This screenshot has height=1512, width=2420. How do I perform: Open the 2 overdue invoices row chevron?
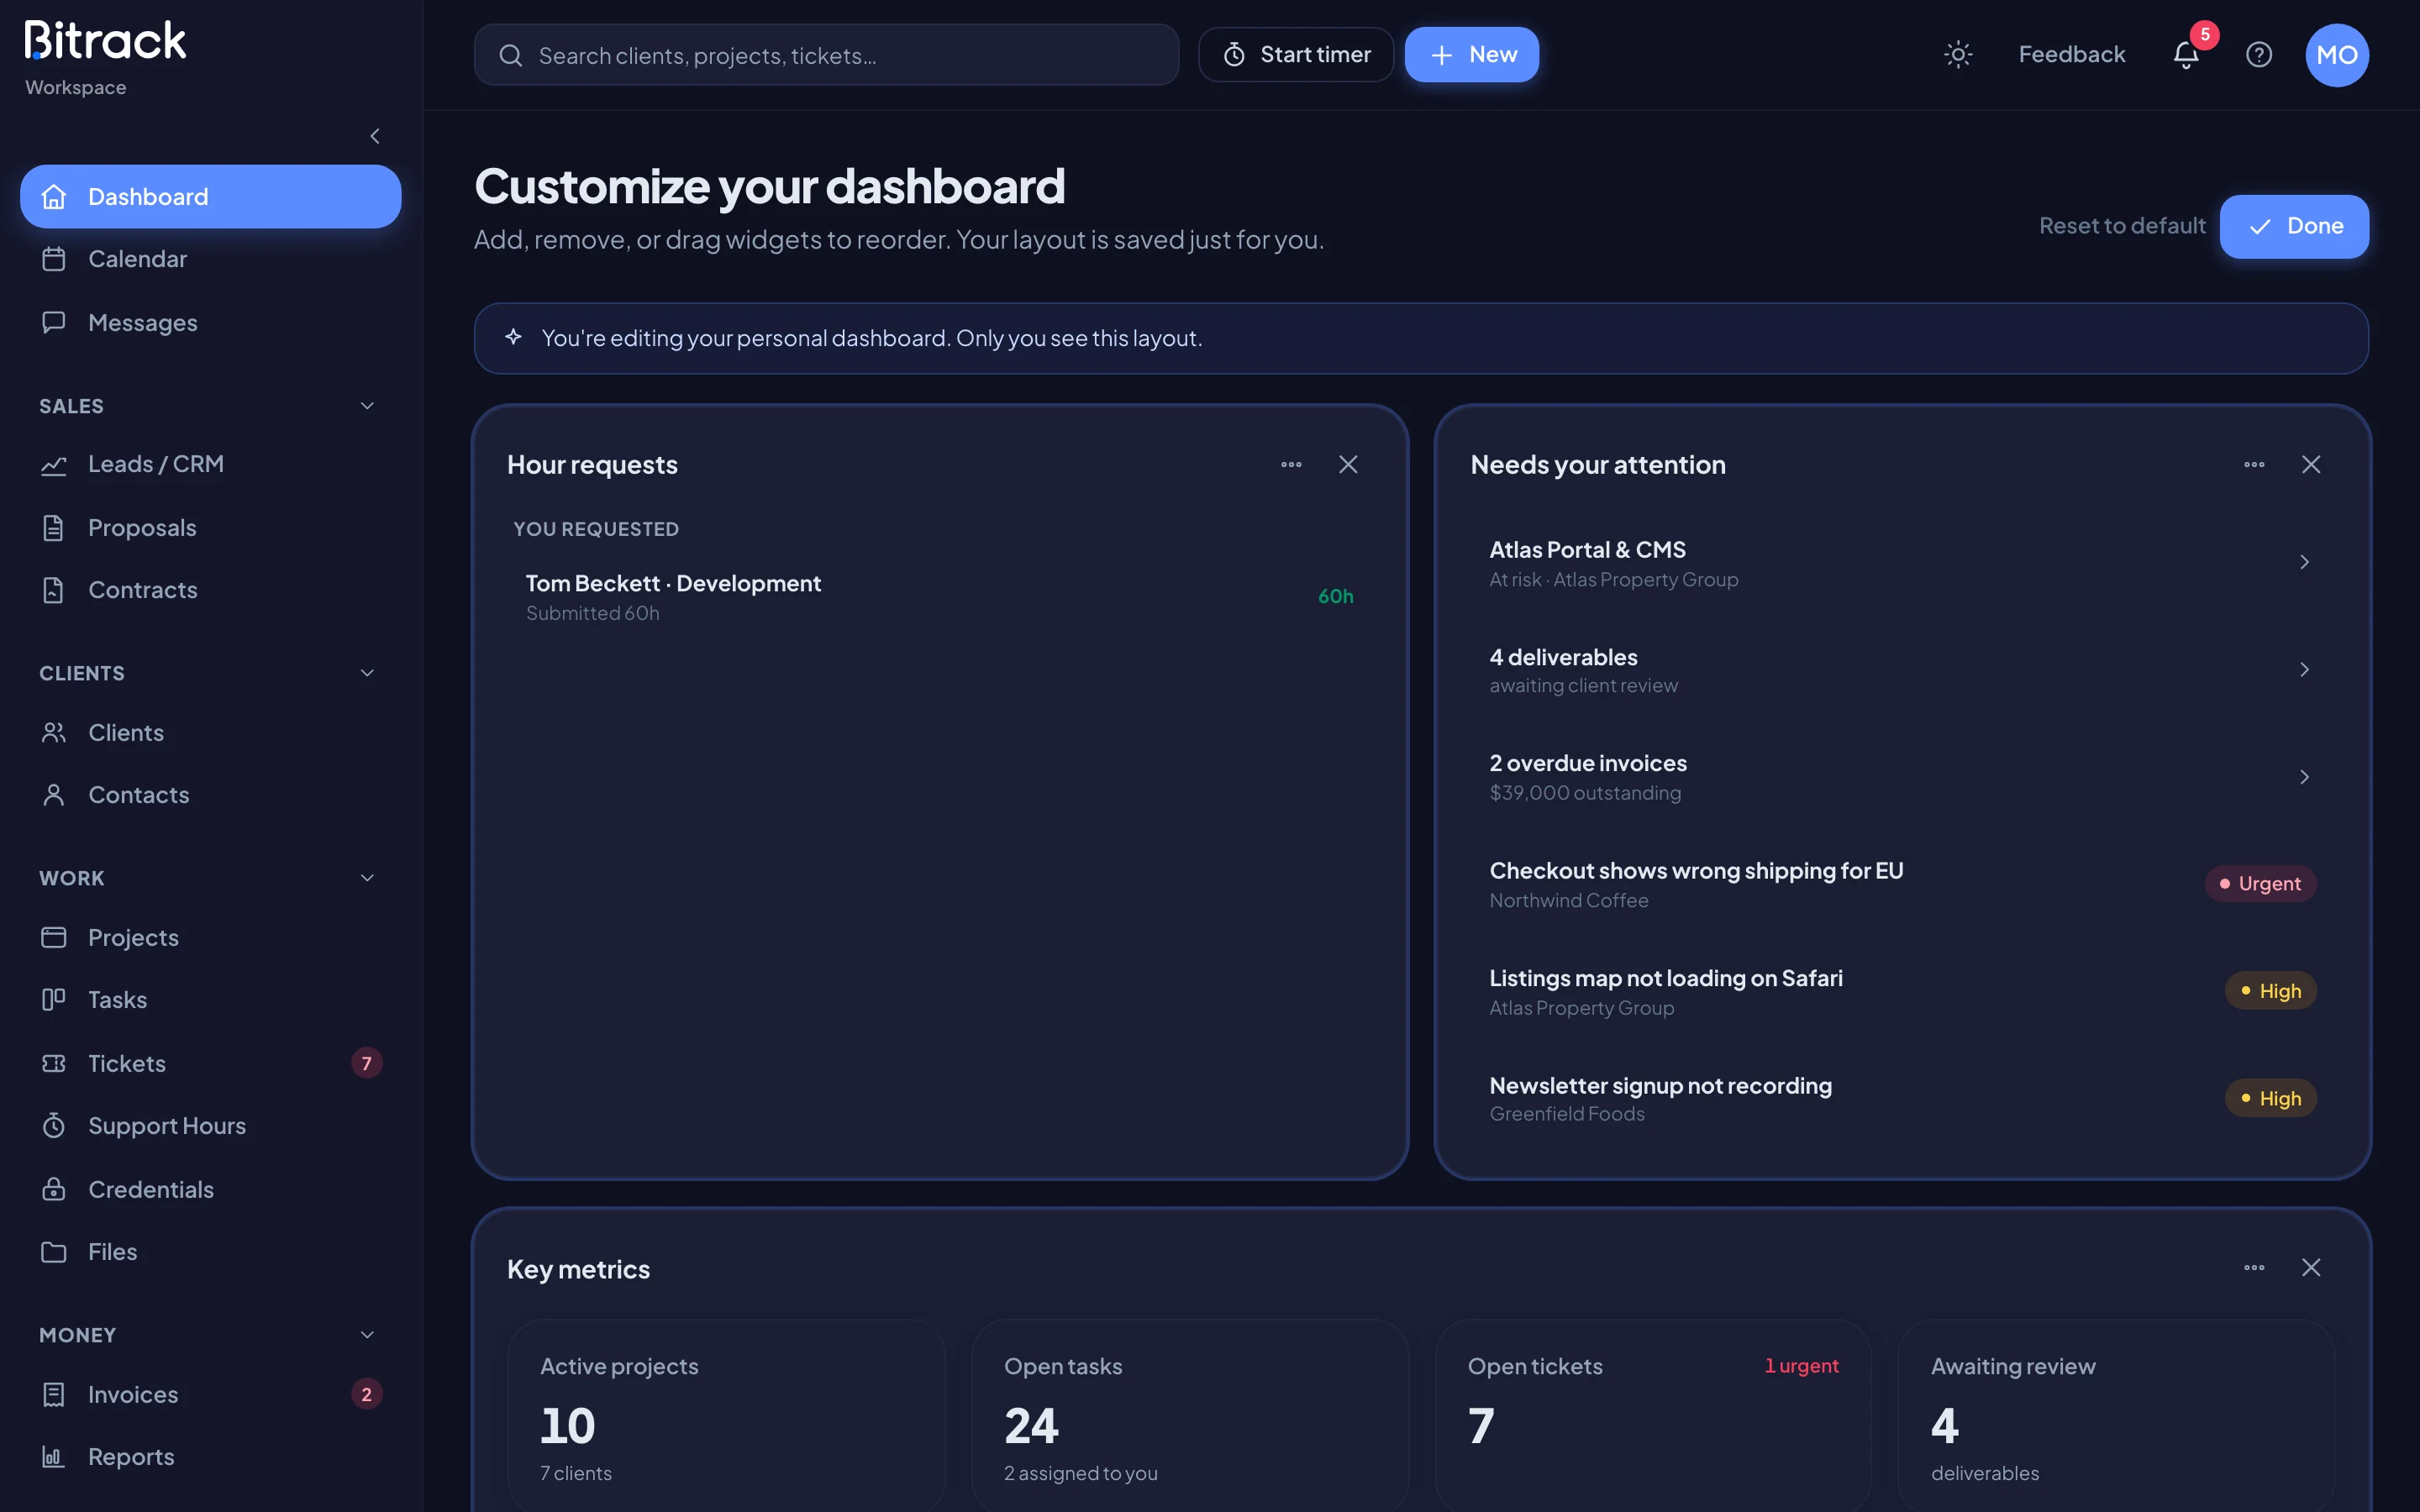pyautogui.click(x=2304, y=777)
